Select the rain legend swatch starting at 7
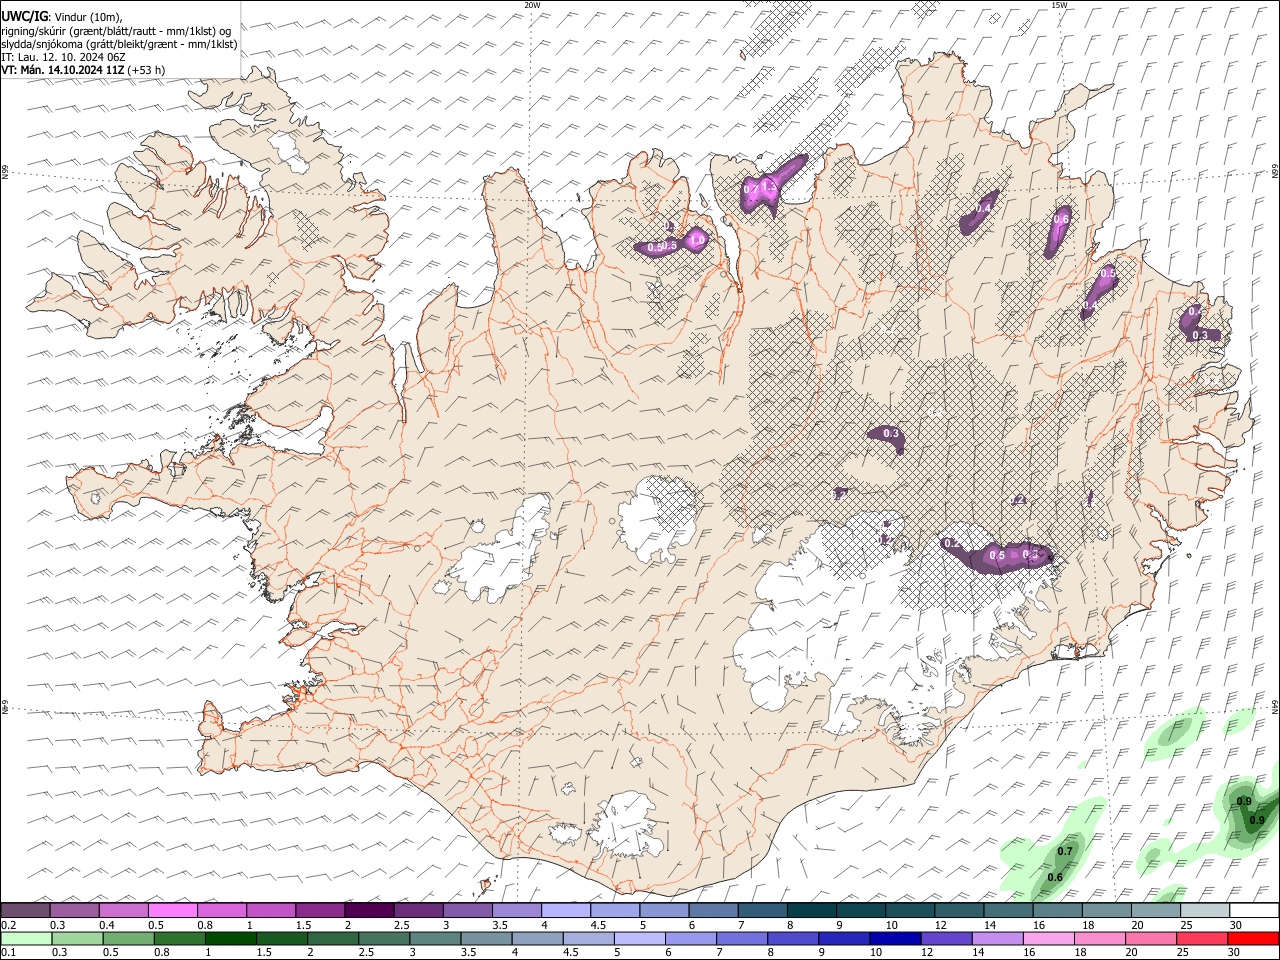The height and width of the screenshot is (960, 1280). 741,938
